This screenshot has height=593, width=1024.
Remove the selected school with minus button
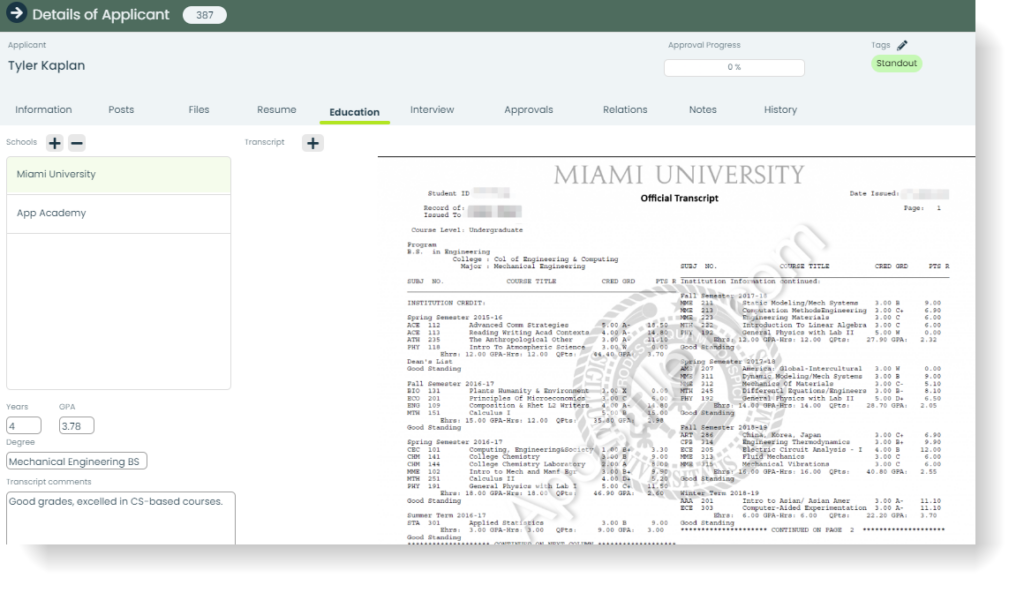click(77, 143)
